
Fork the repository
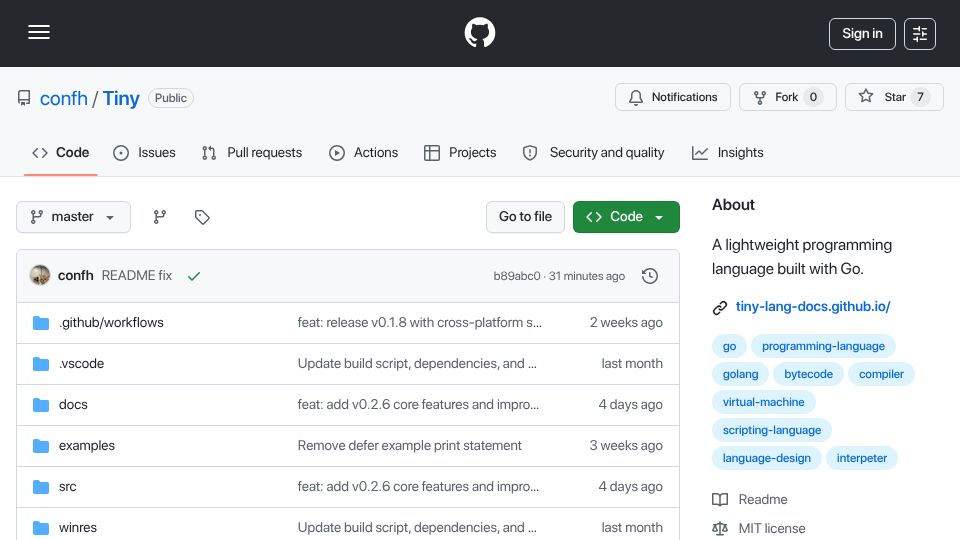(x=787, y=97)
